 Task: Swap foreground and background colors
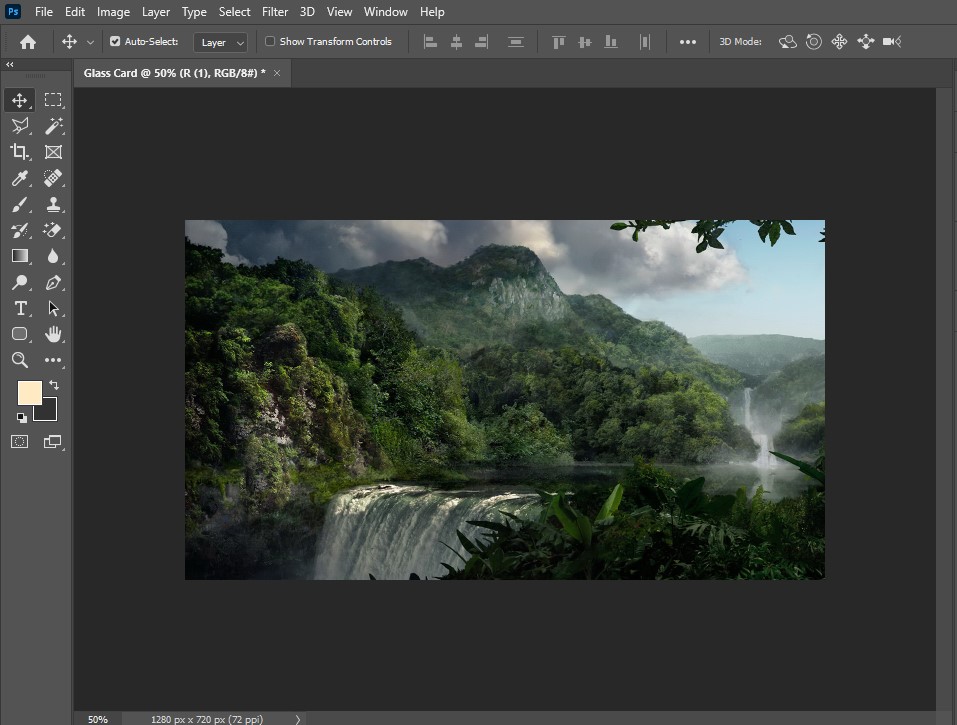coord(54,384)
